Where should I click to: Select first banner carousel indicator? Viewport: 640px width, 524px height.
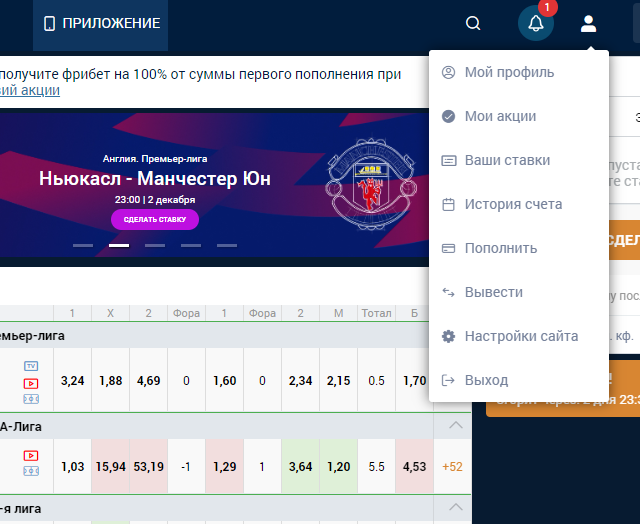[x=83, y=246]
